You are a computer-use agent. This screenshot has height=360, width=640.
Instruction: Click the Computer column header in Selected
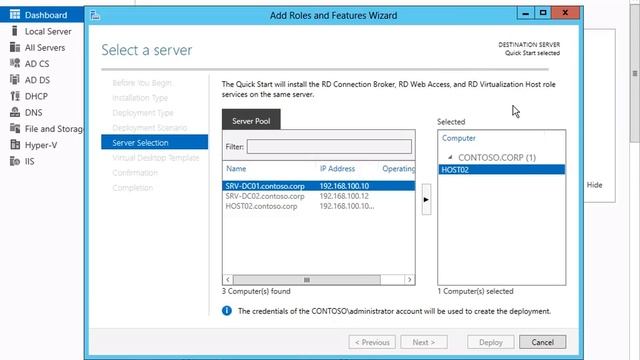(x=458, y=138)
